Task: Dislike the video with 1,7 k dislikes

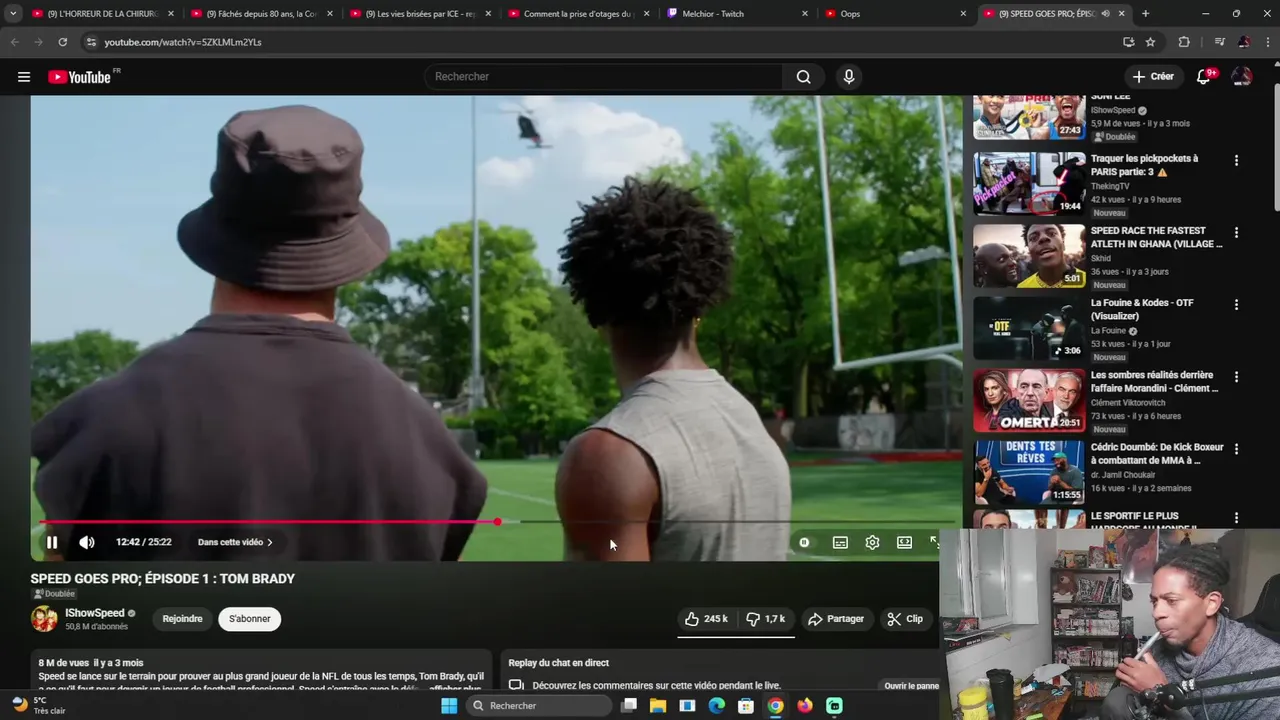Action: (767, 619)
